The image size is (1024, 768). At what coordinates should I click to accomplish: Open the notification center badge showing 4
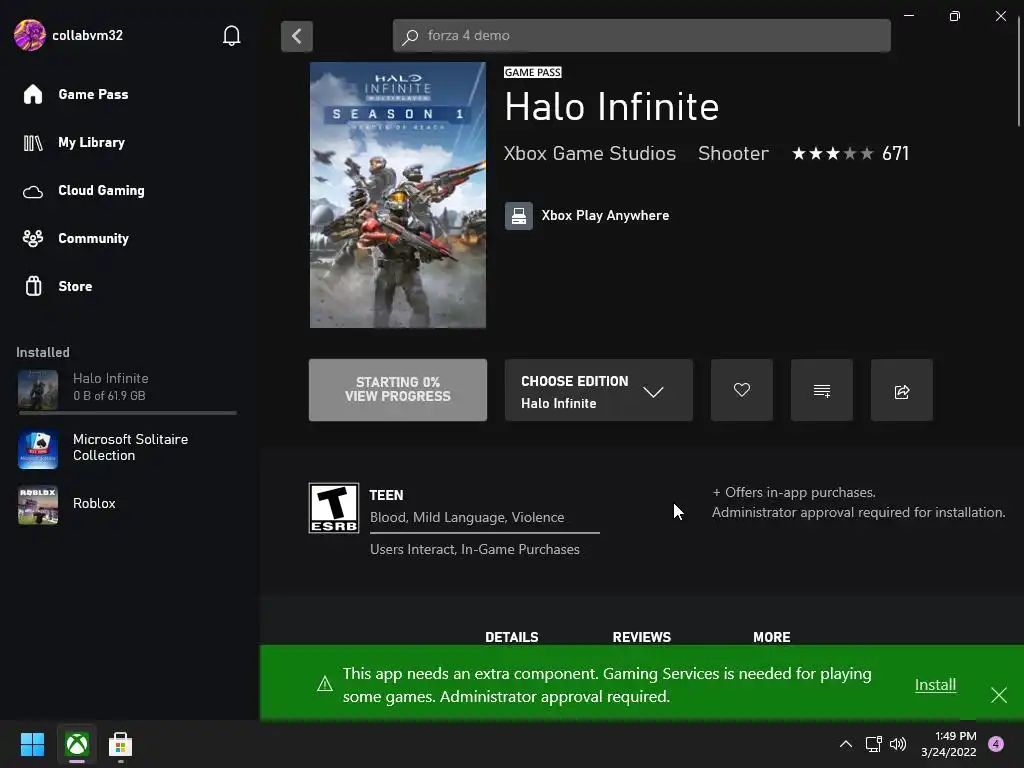(996, 744)
